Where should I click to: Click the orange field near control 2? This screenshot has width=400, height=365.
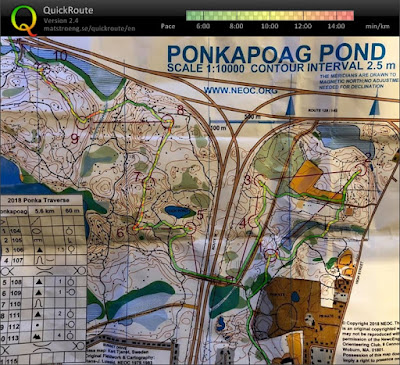[312, 182]
